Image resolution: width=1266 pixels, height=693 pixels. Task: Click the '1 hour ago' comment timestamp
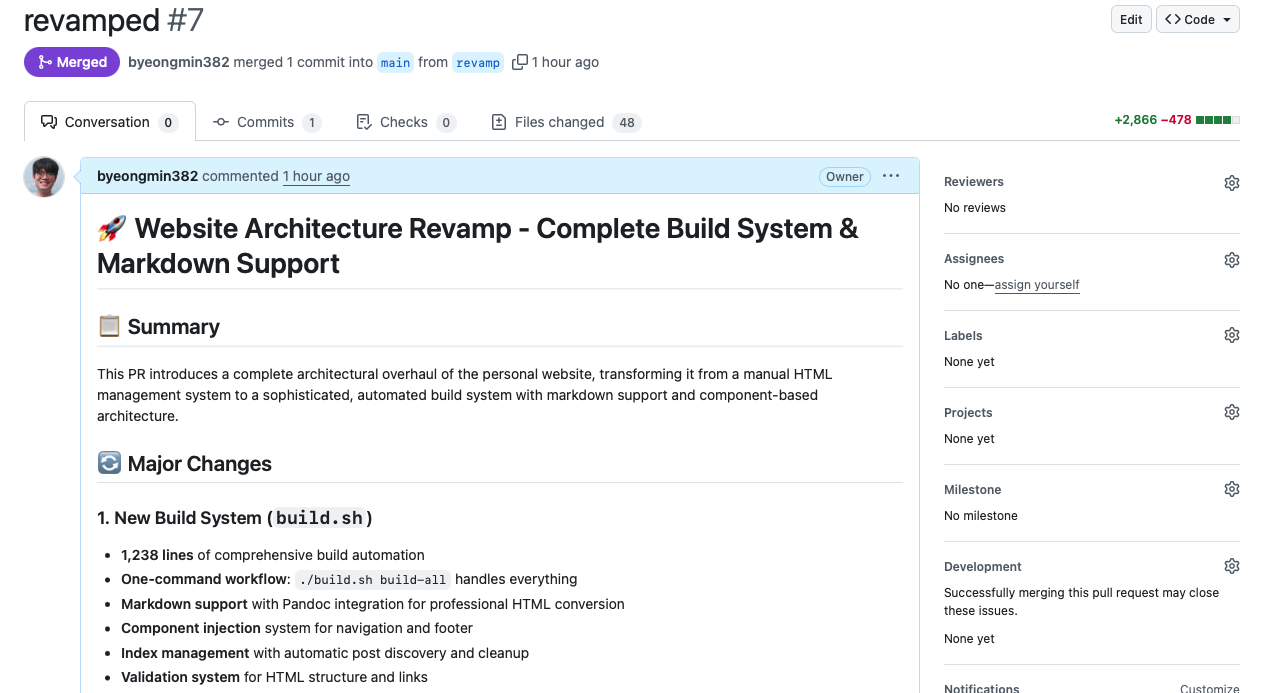coord(316,177)
